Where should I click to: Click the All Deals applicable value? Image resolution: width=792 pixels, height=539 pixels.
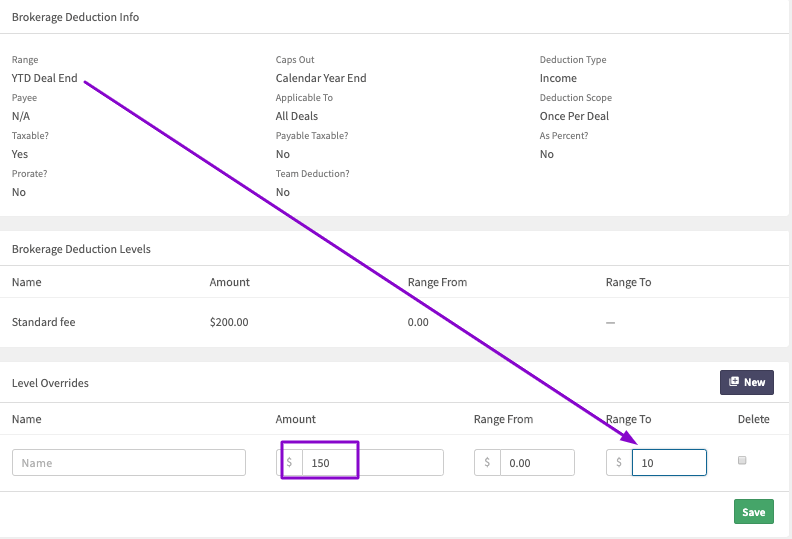297,116
